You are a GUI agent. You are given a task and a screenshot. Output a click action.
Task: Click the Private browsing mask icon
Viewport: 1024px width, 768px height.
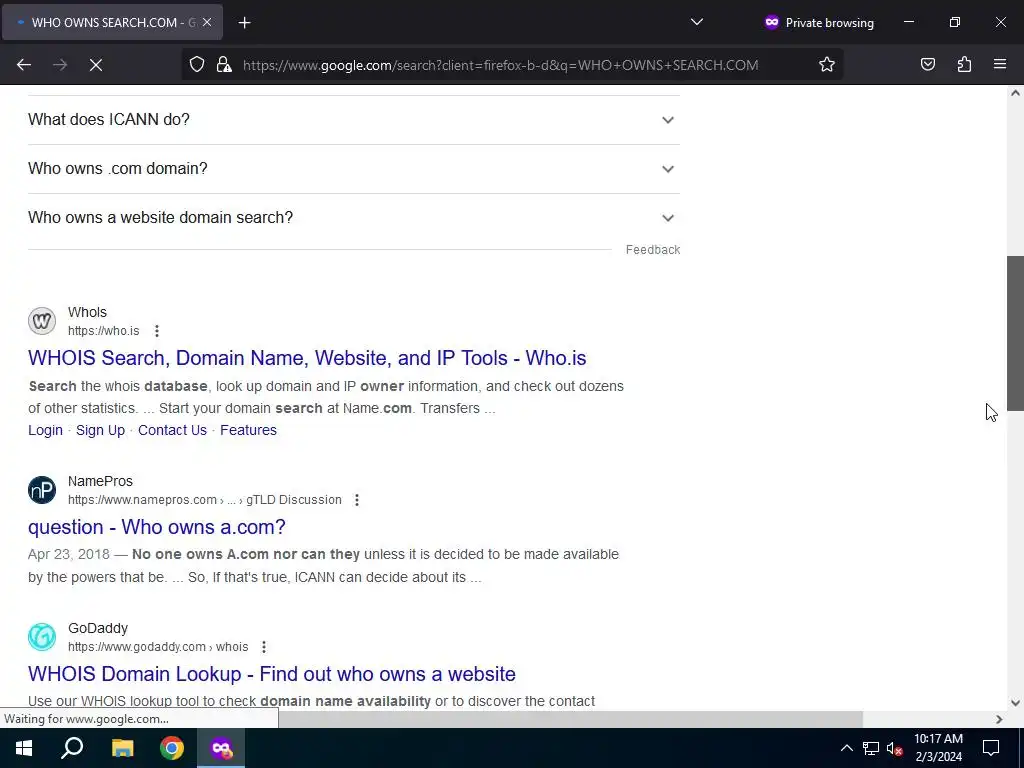772,22
